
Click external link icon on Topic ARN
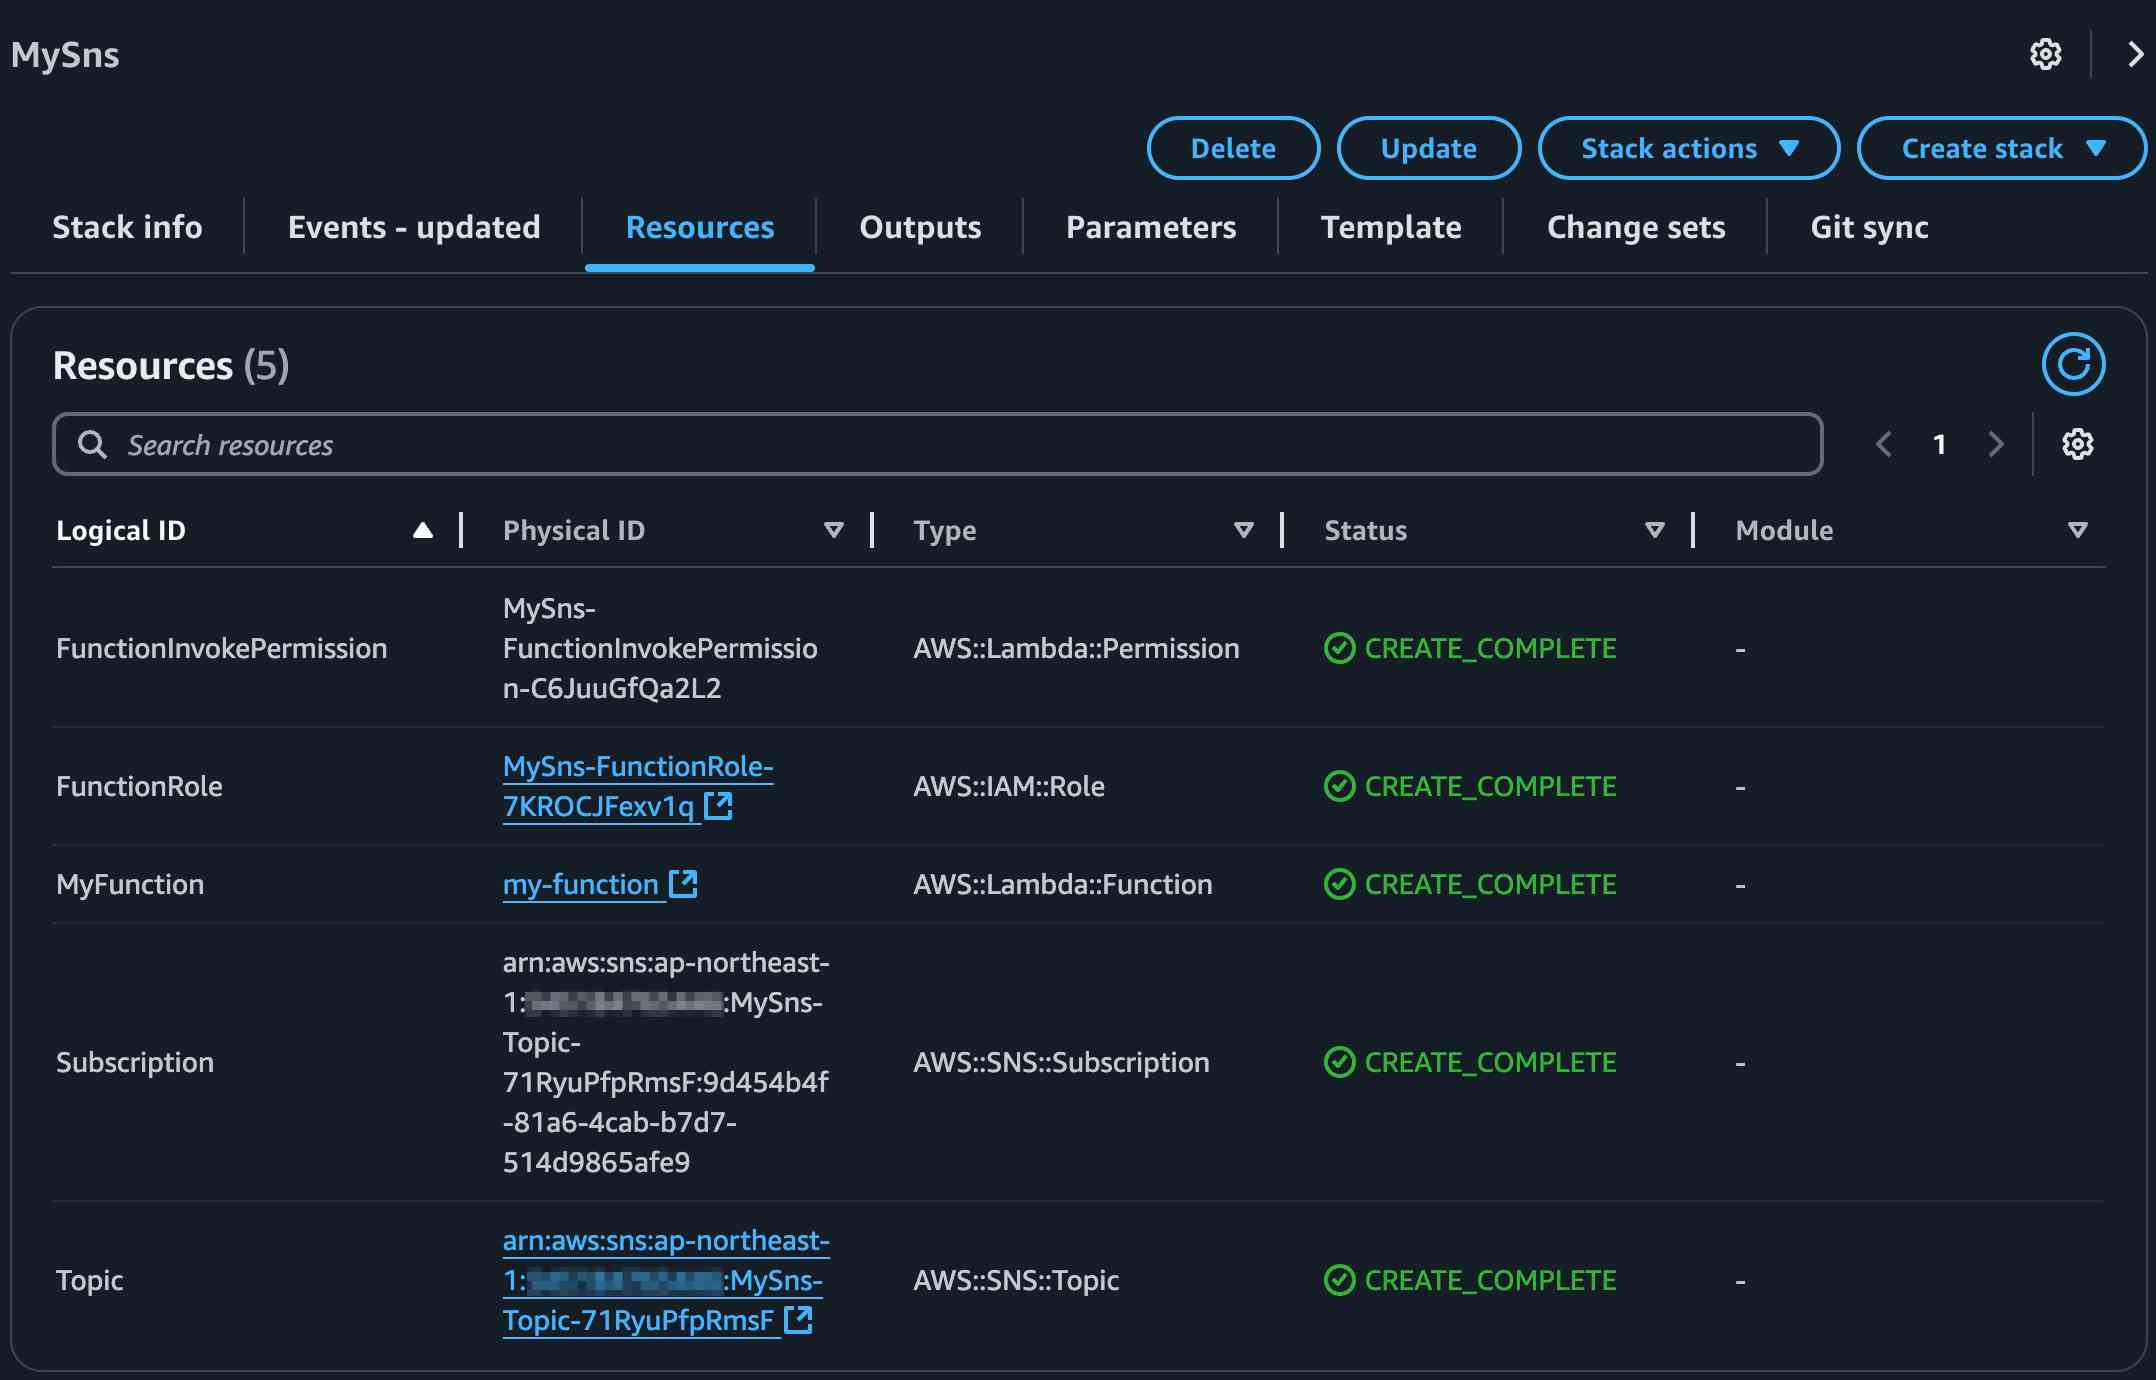pos(798,1320)
